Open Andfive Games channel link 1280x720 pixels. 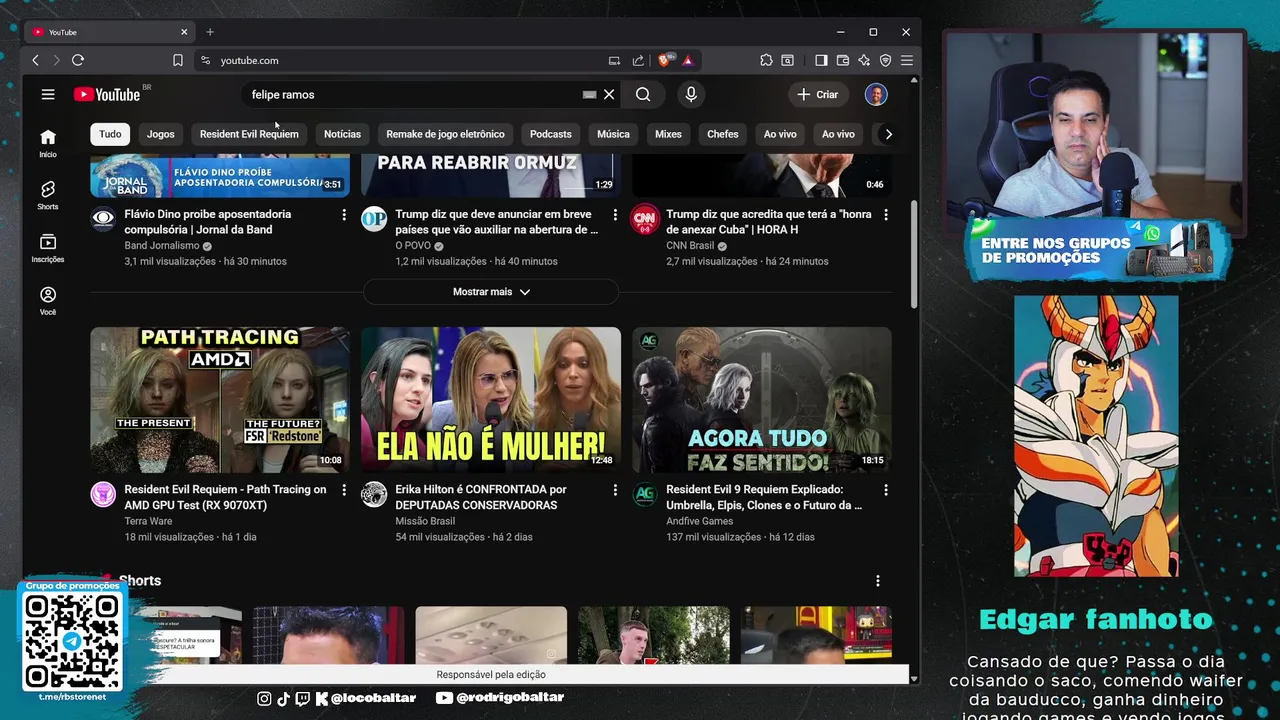click(x=699, y=521)
